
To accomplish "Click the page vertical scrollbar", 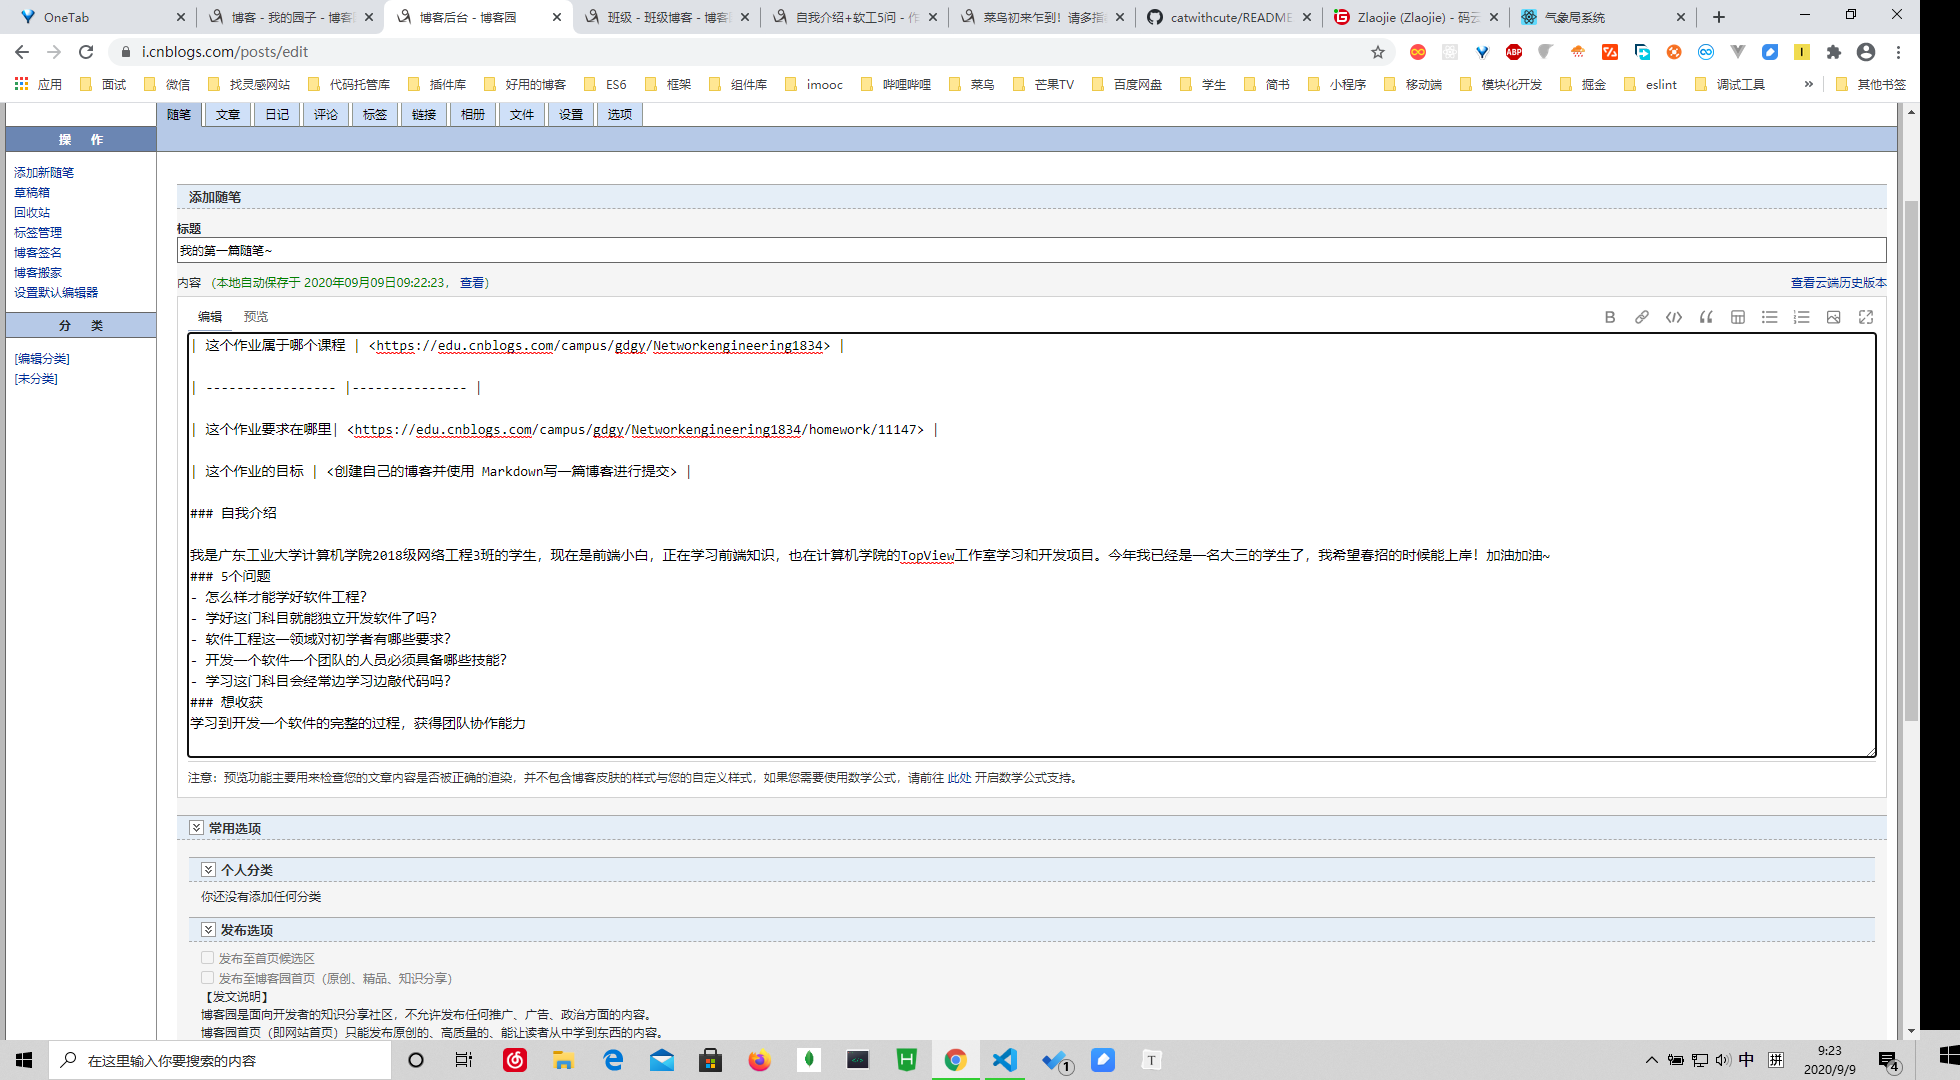I will (x=1911, y=460).
